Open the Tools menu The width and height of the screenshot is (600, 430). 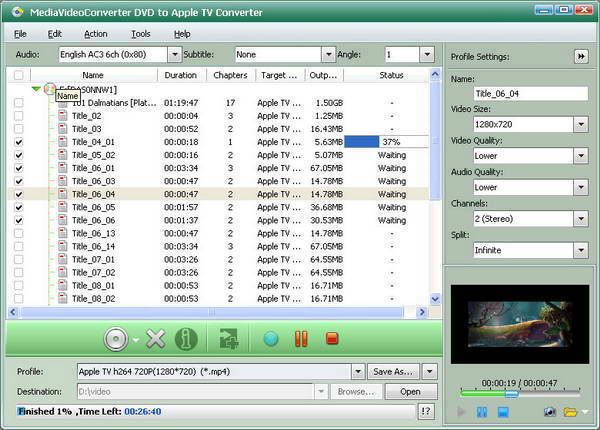point(141,34)
